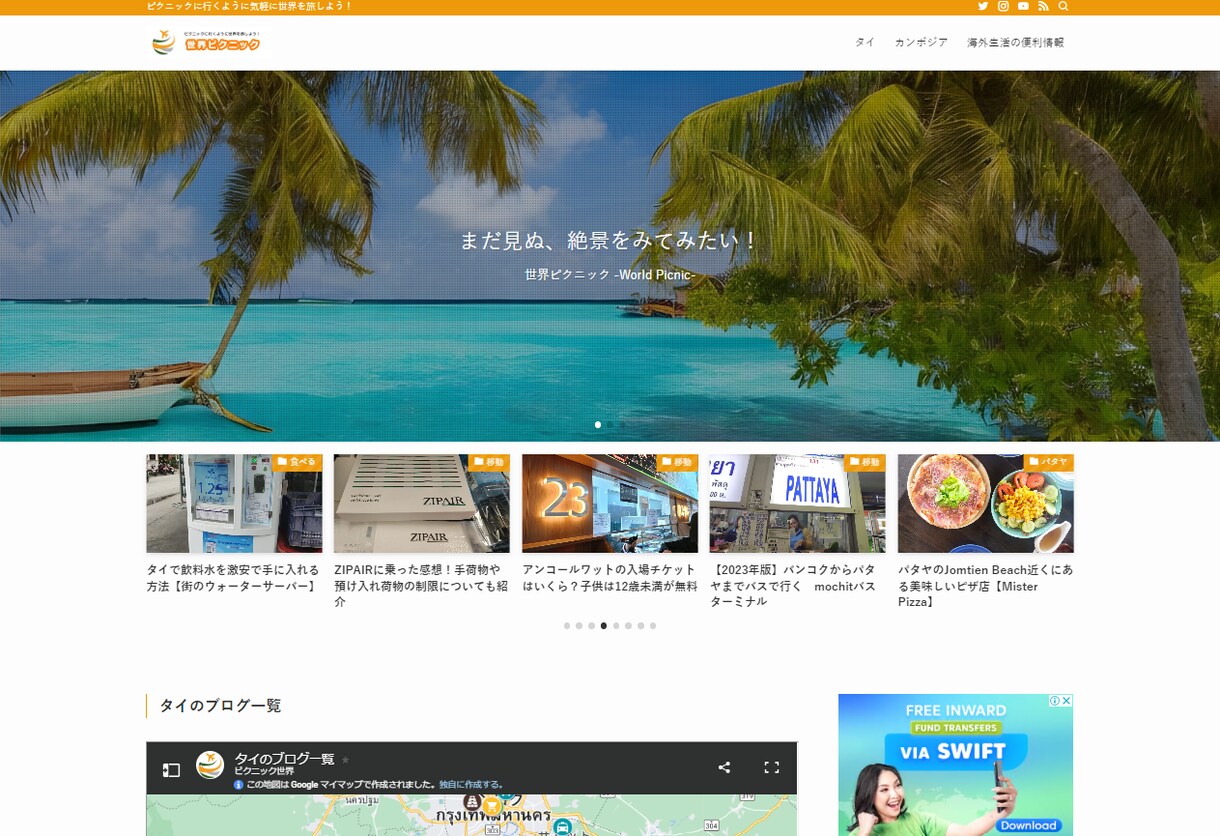Open article バンコクからパタヤまでバスで行く

(x=796, y=586)
